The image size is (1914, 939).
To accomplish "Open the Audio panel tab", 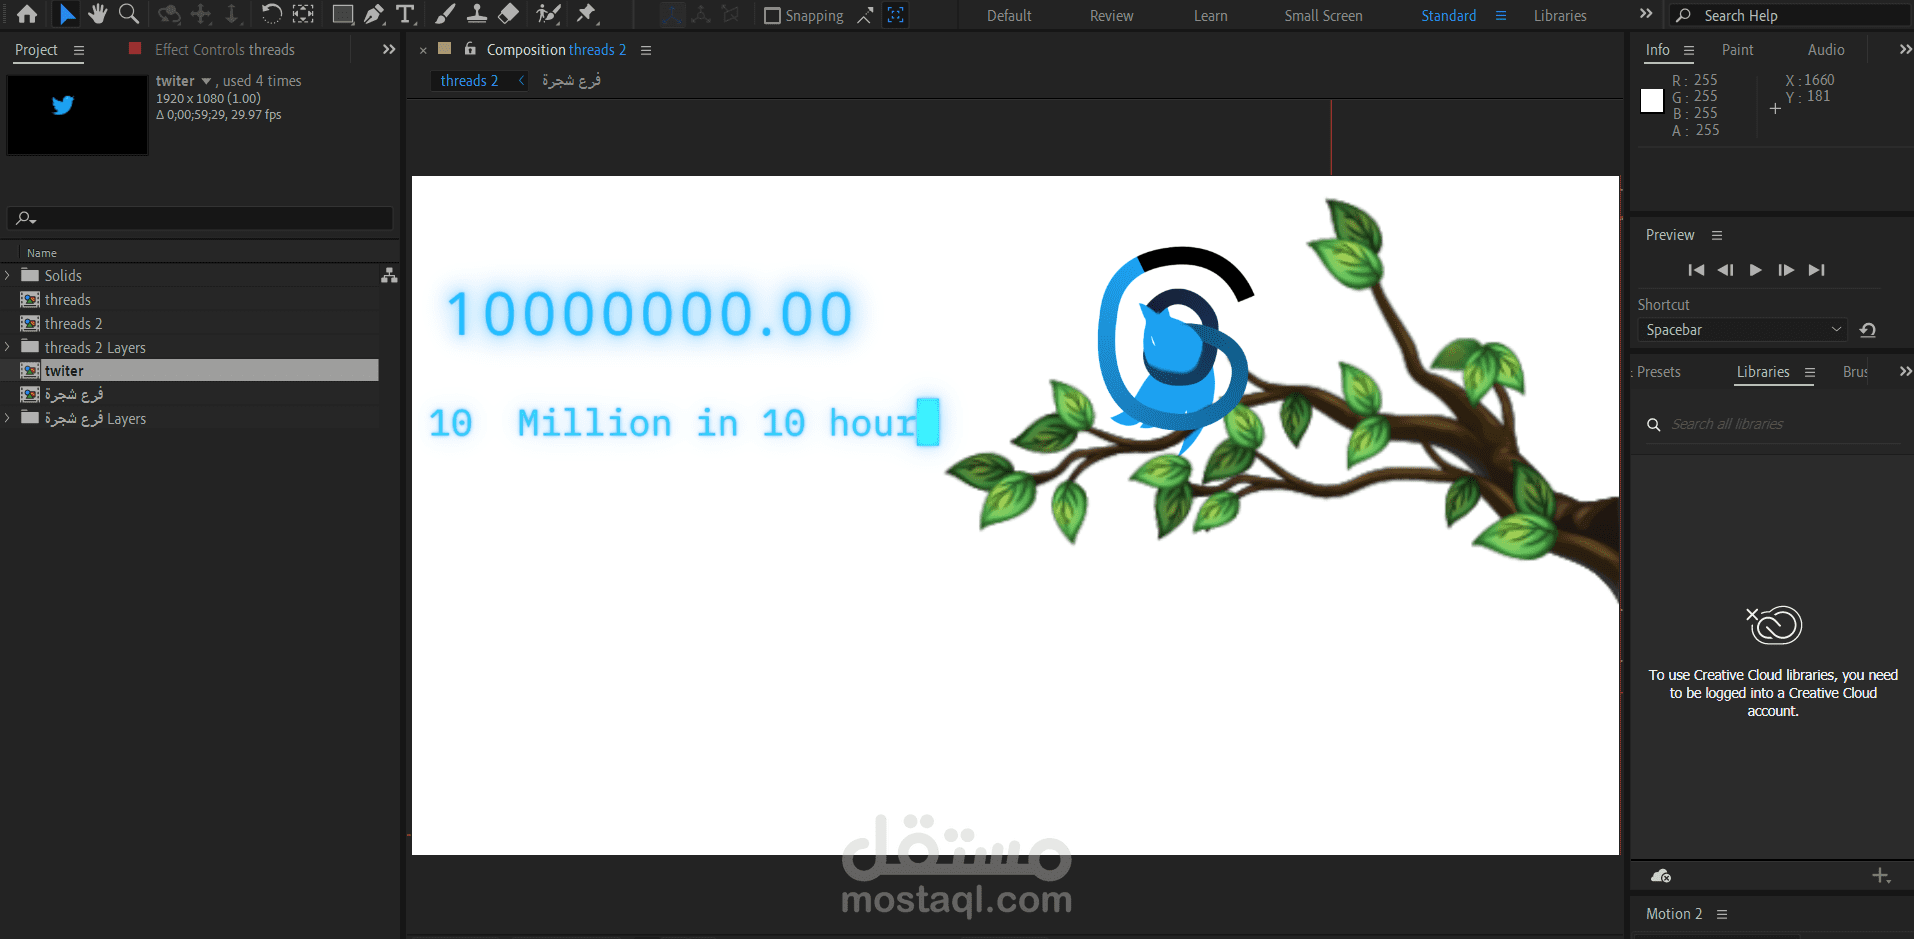I will [x=1826, y=49].
